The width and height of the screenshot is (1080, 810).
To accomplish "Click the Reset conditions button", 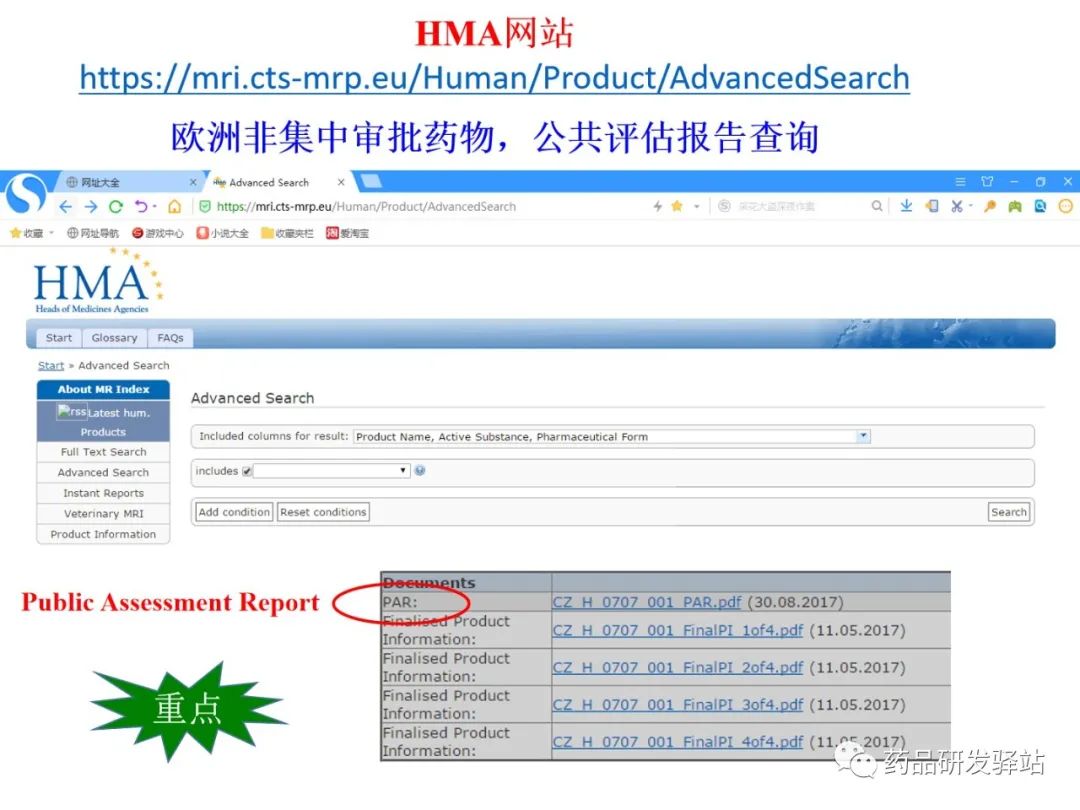I will pyautogui.click(x=323, y=512).
